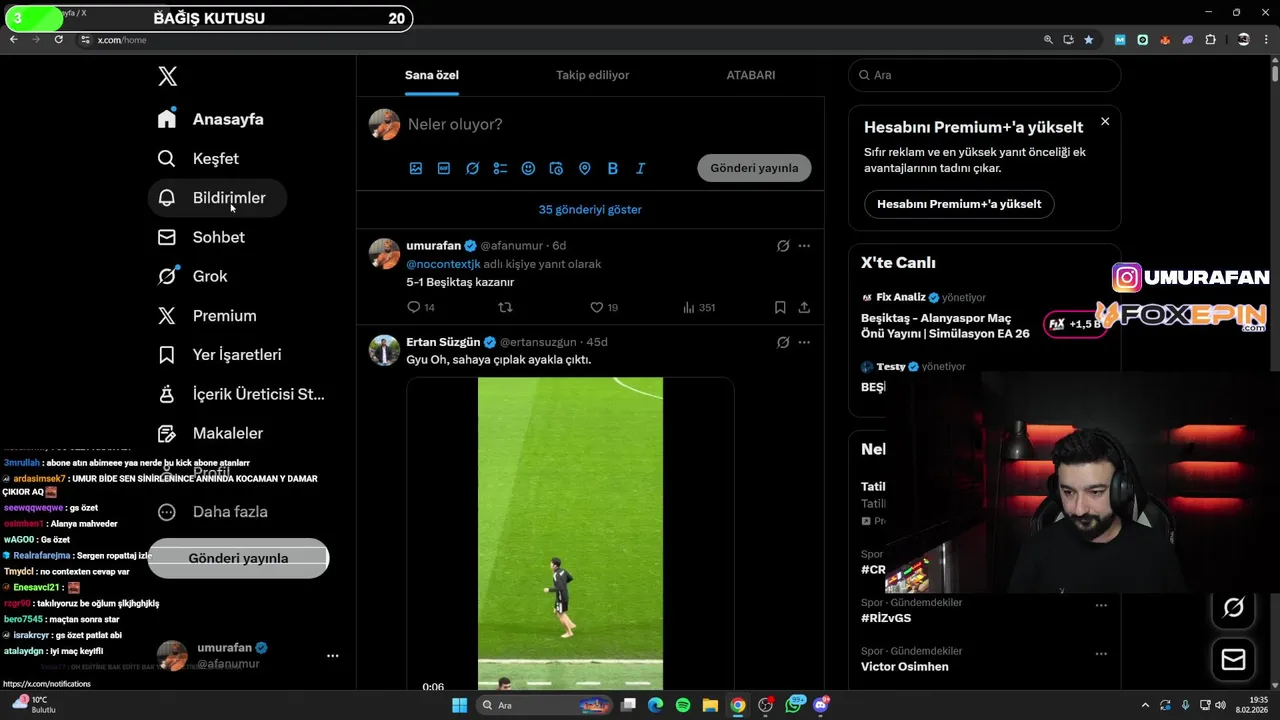Image resolution: width=1280 pixels, height=720 pixels.
Task: Expand Daha fazla menu
Action: pyautogui.click(x=213, y=512)
